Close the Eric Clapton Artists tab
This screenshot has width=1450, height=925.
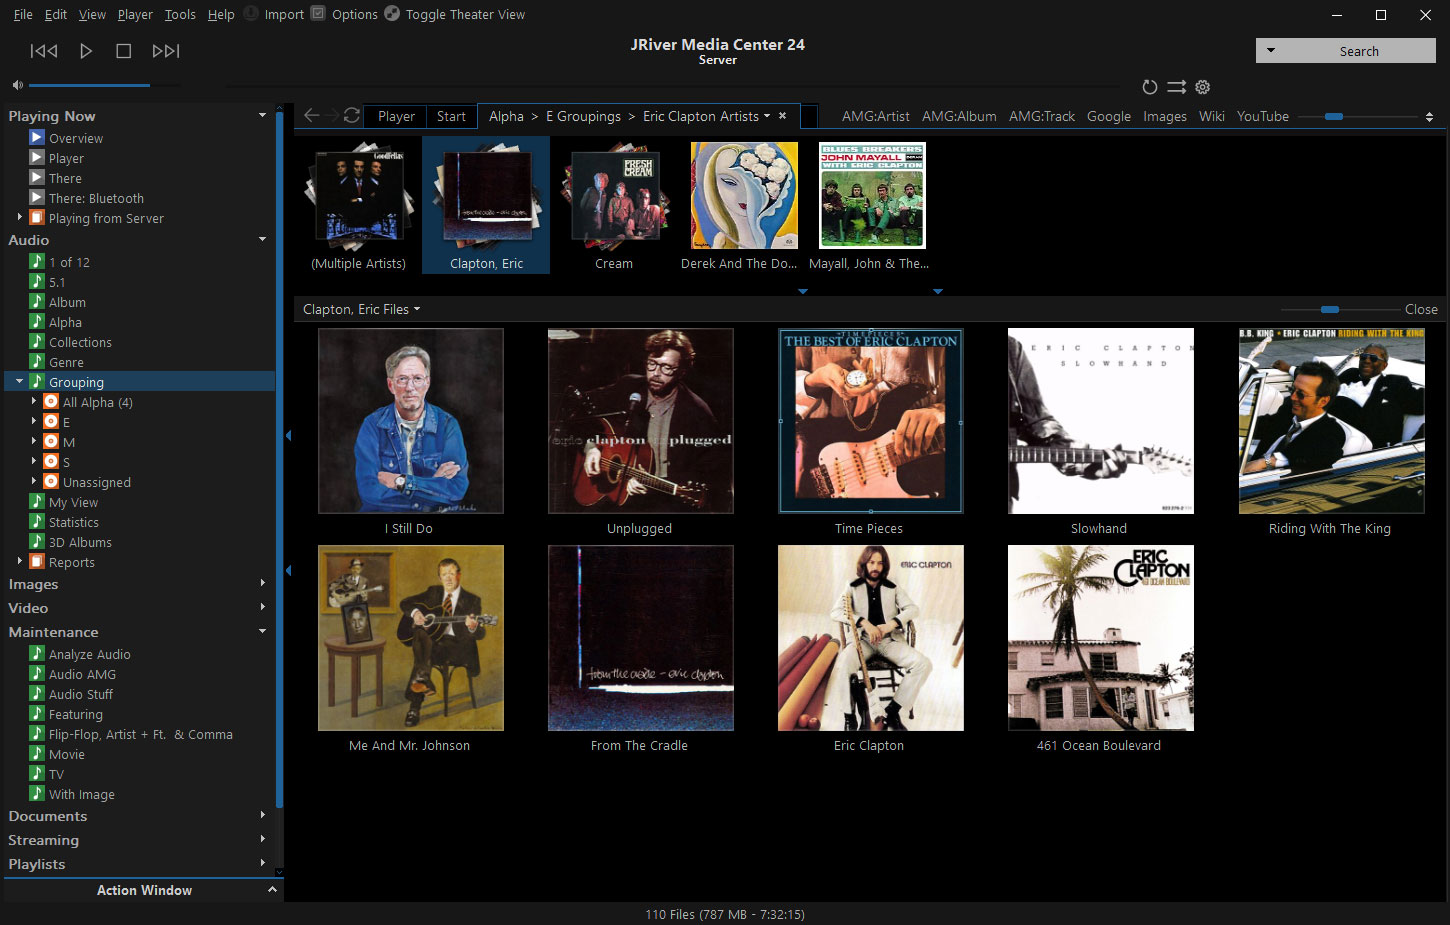coord(782,116)
